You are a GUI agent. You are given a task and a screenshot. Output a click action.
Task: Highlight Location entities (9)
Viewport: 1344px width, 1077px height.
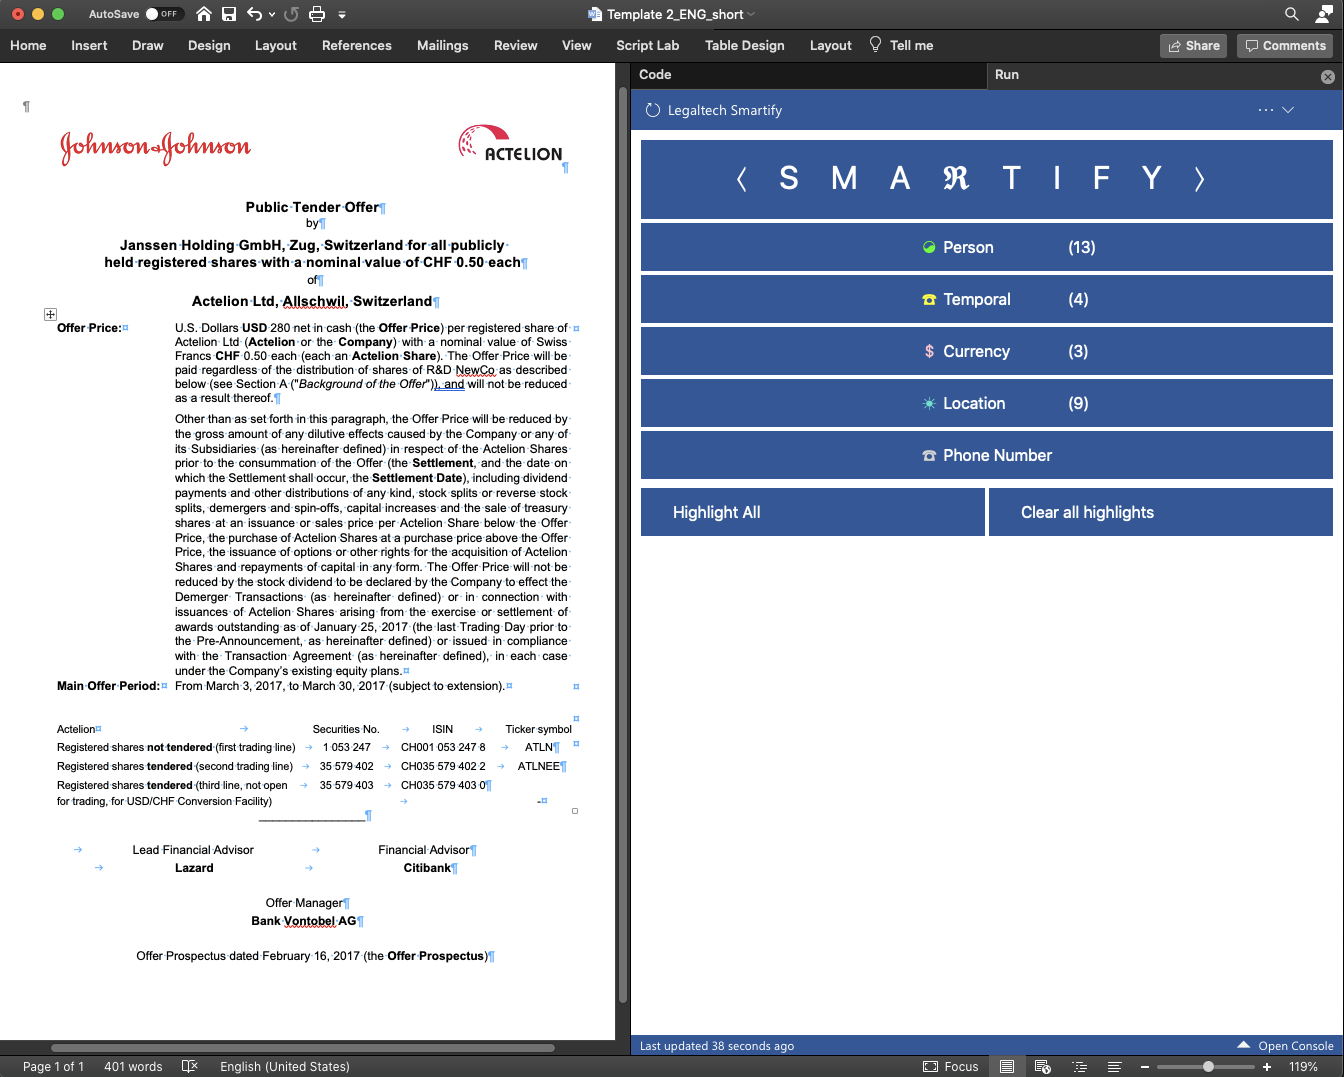point(987,403)
